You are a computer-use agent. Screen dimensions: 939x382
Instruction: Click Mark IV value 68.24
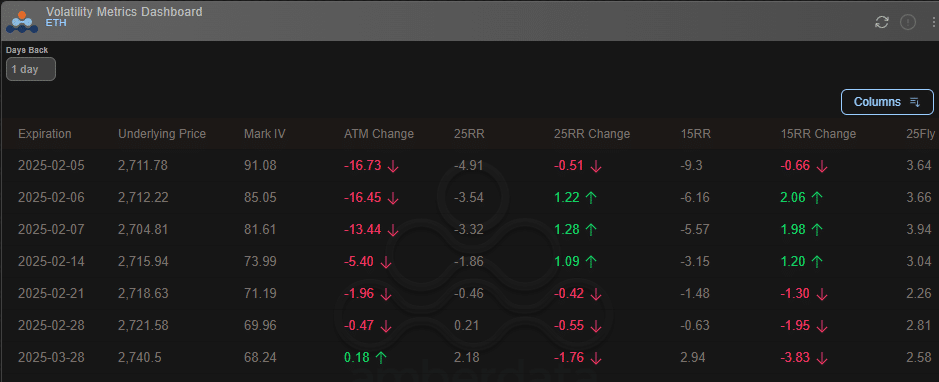pyautogui.click(x=261, y=357)
